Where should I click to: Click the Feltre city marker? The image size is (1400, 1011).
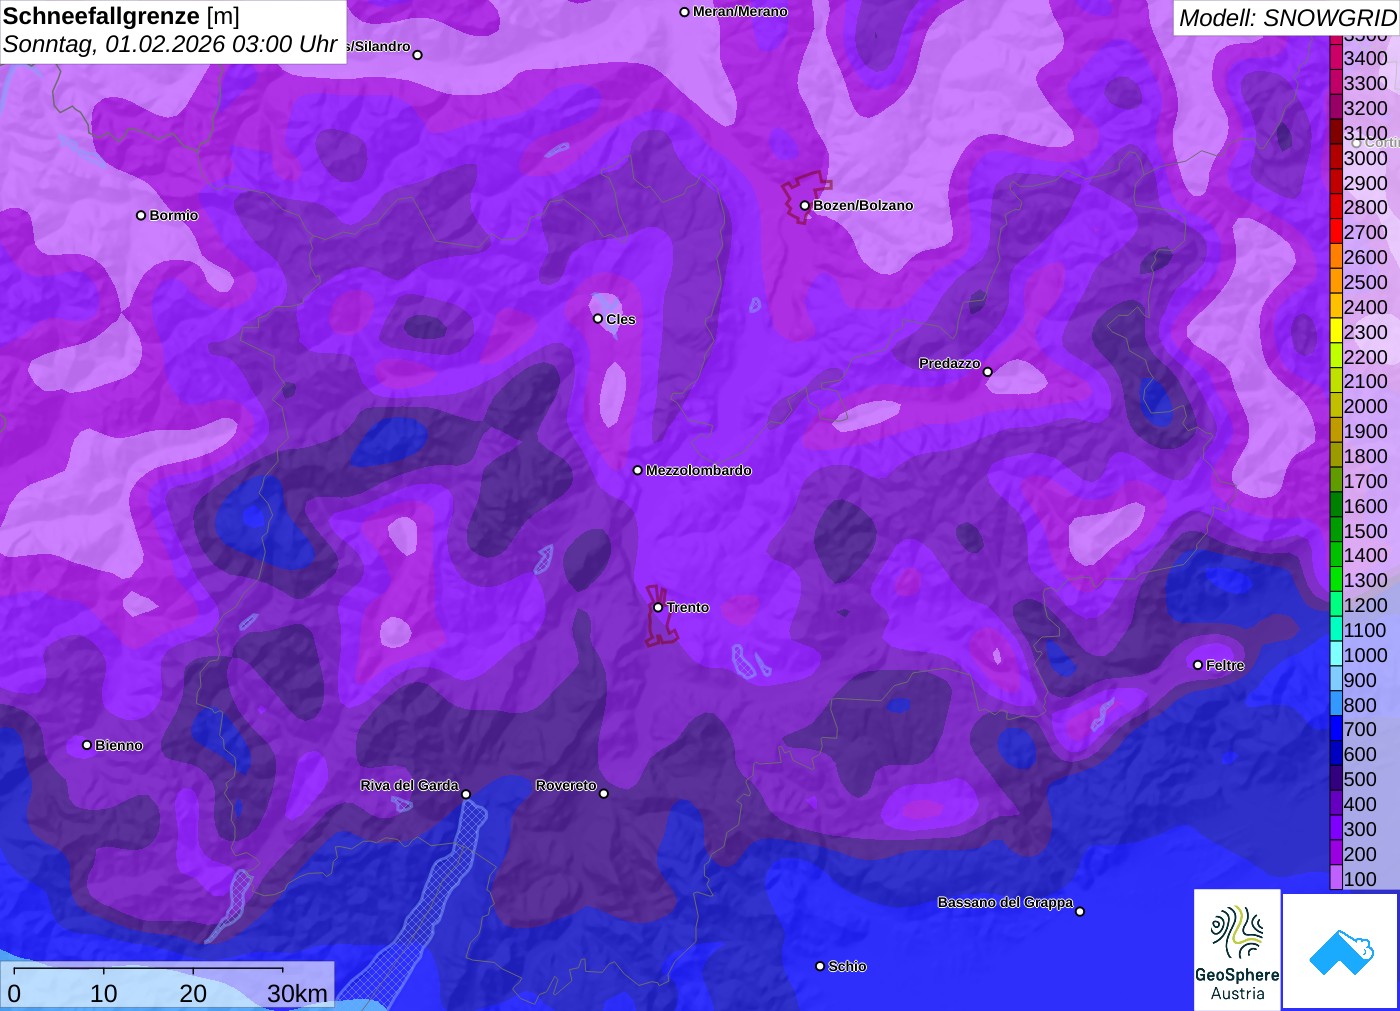(1198, 665)
